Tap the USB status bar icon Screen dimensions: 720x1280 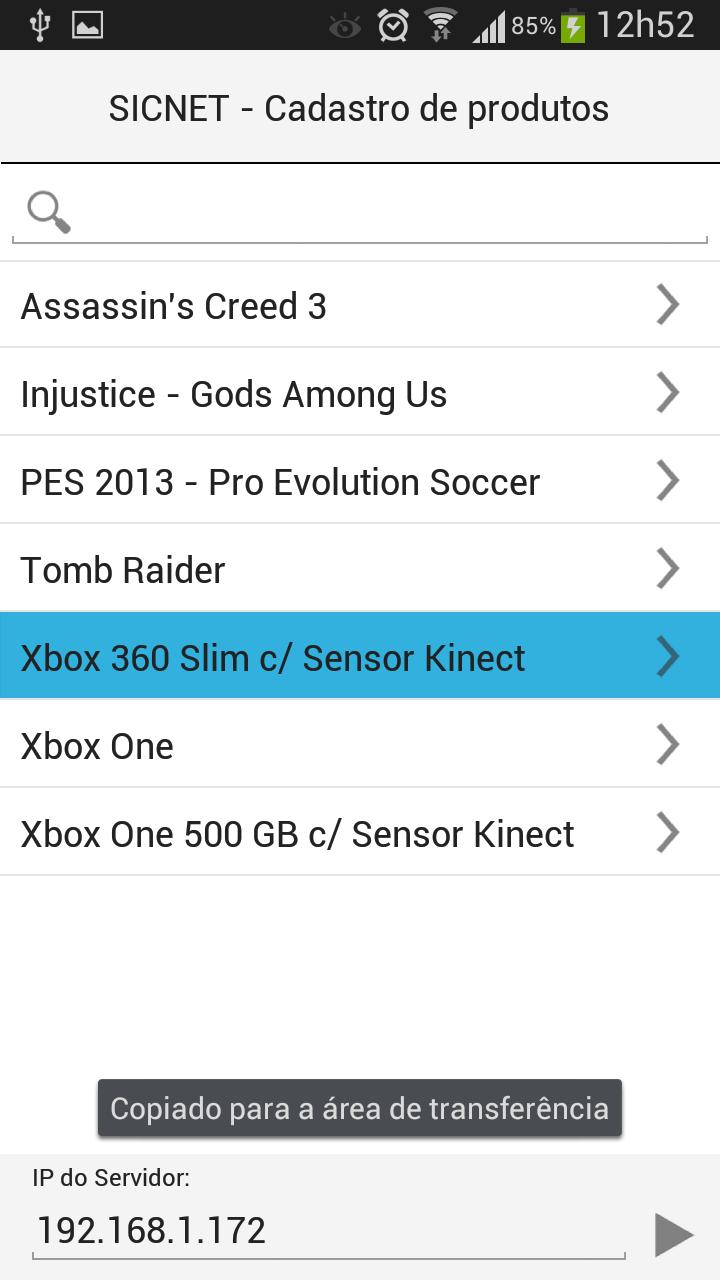40,25
